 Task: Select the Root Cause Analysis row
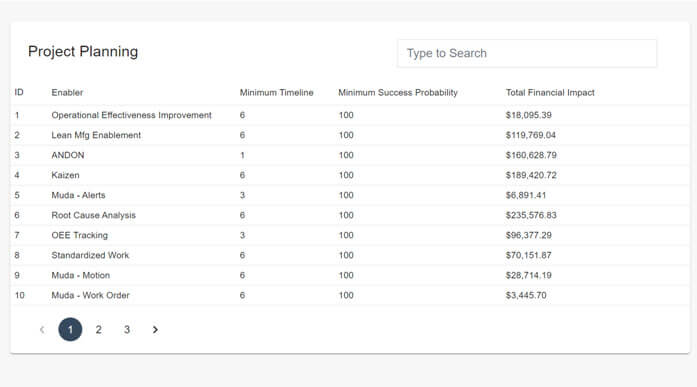point(350,215)
